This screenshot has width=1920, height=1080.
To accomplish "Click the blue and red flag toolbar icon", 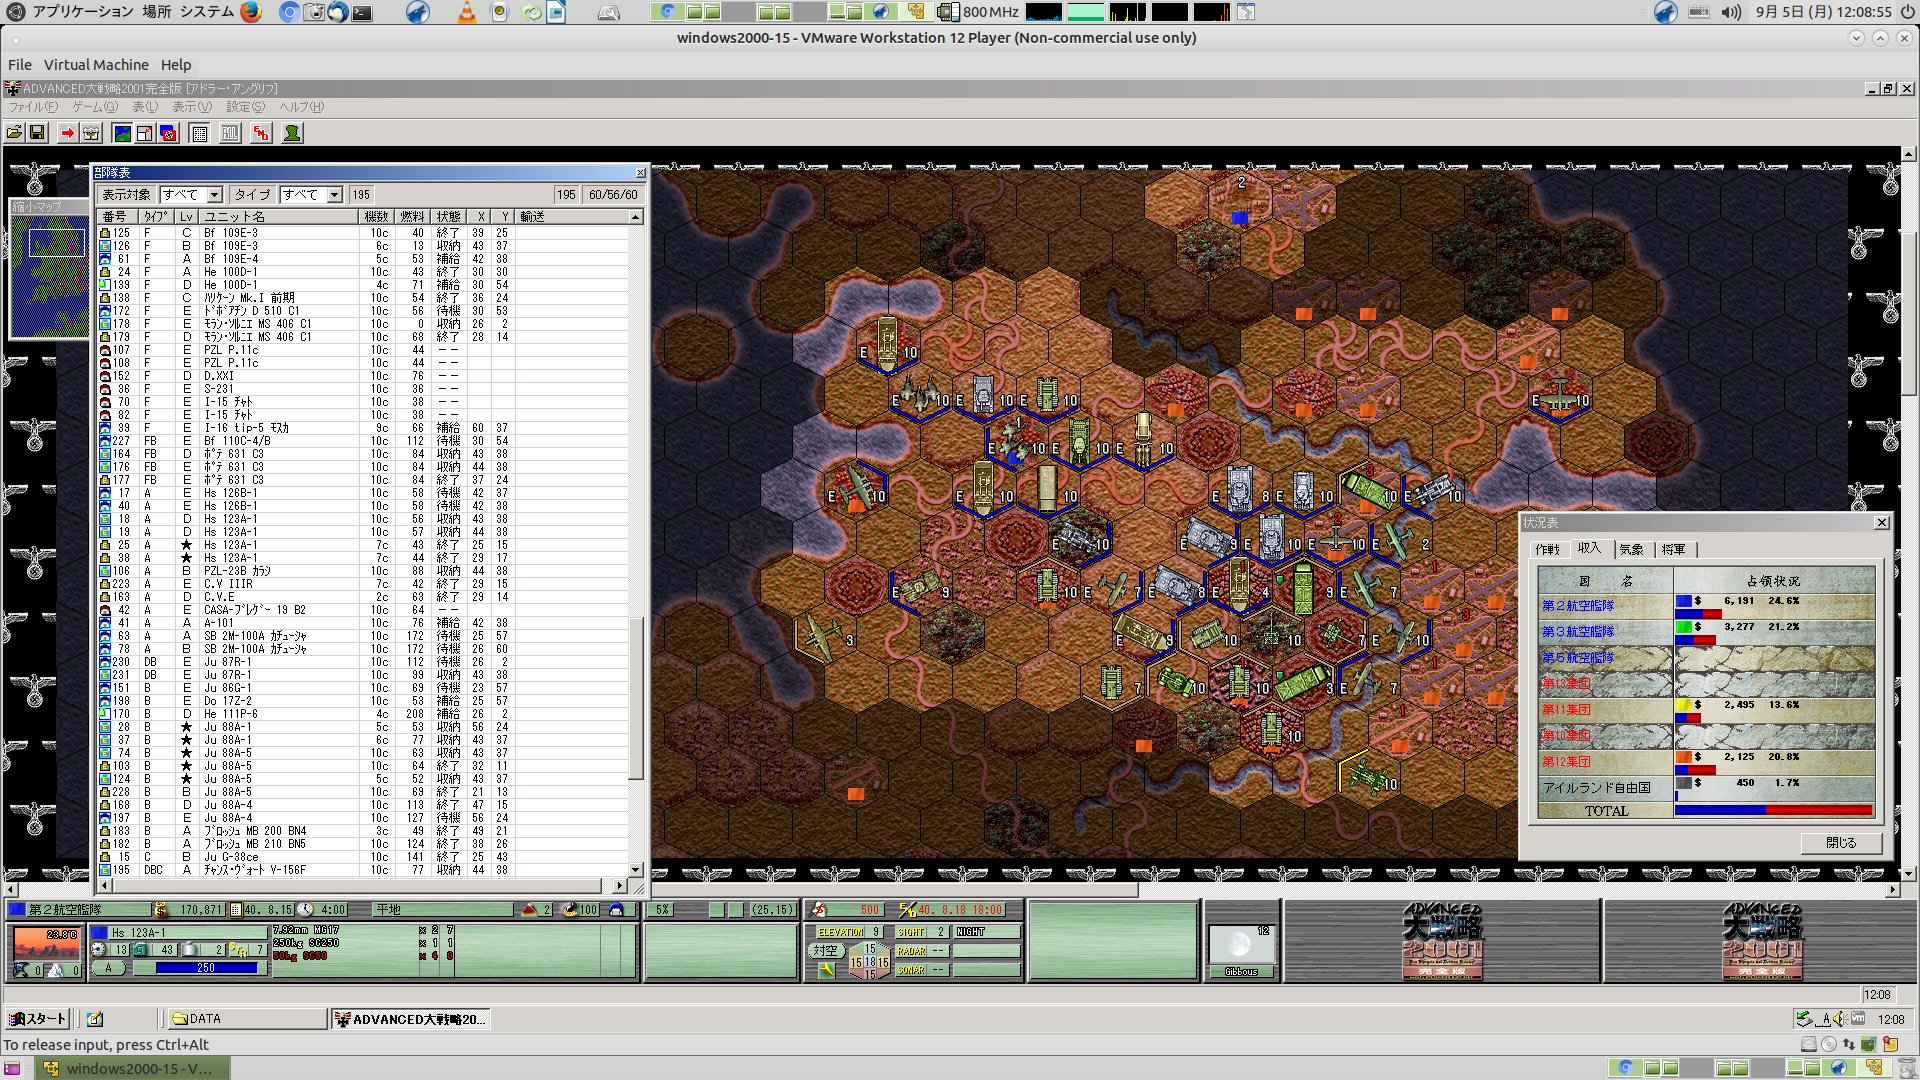I will point(169,133).
